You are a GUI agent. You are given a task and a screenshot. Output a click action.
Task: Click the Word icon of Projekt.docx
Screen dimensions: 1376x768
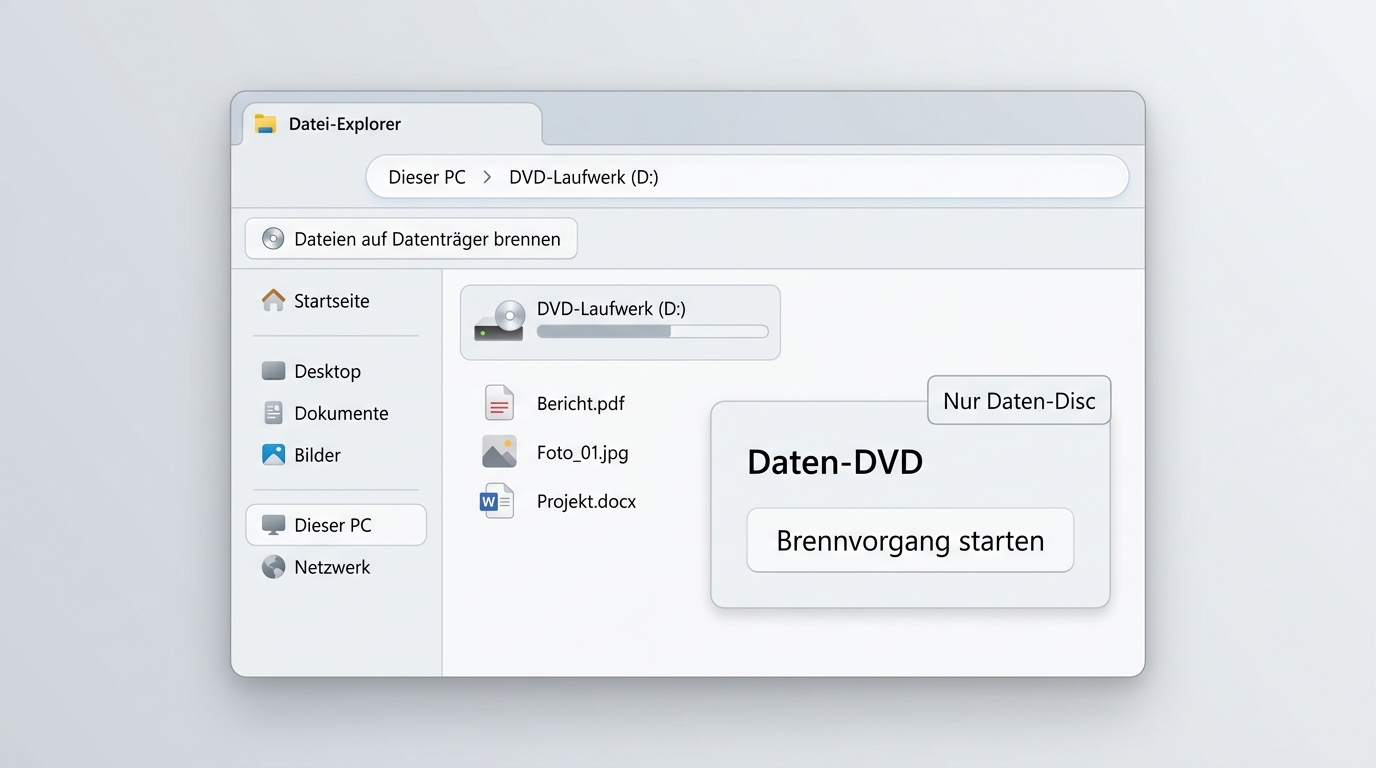(x=497, y=501)
